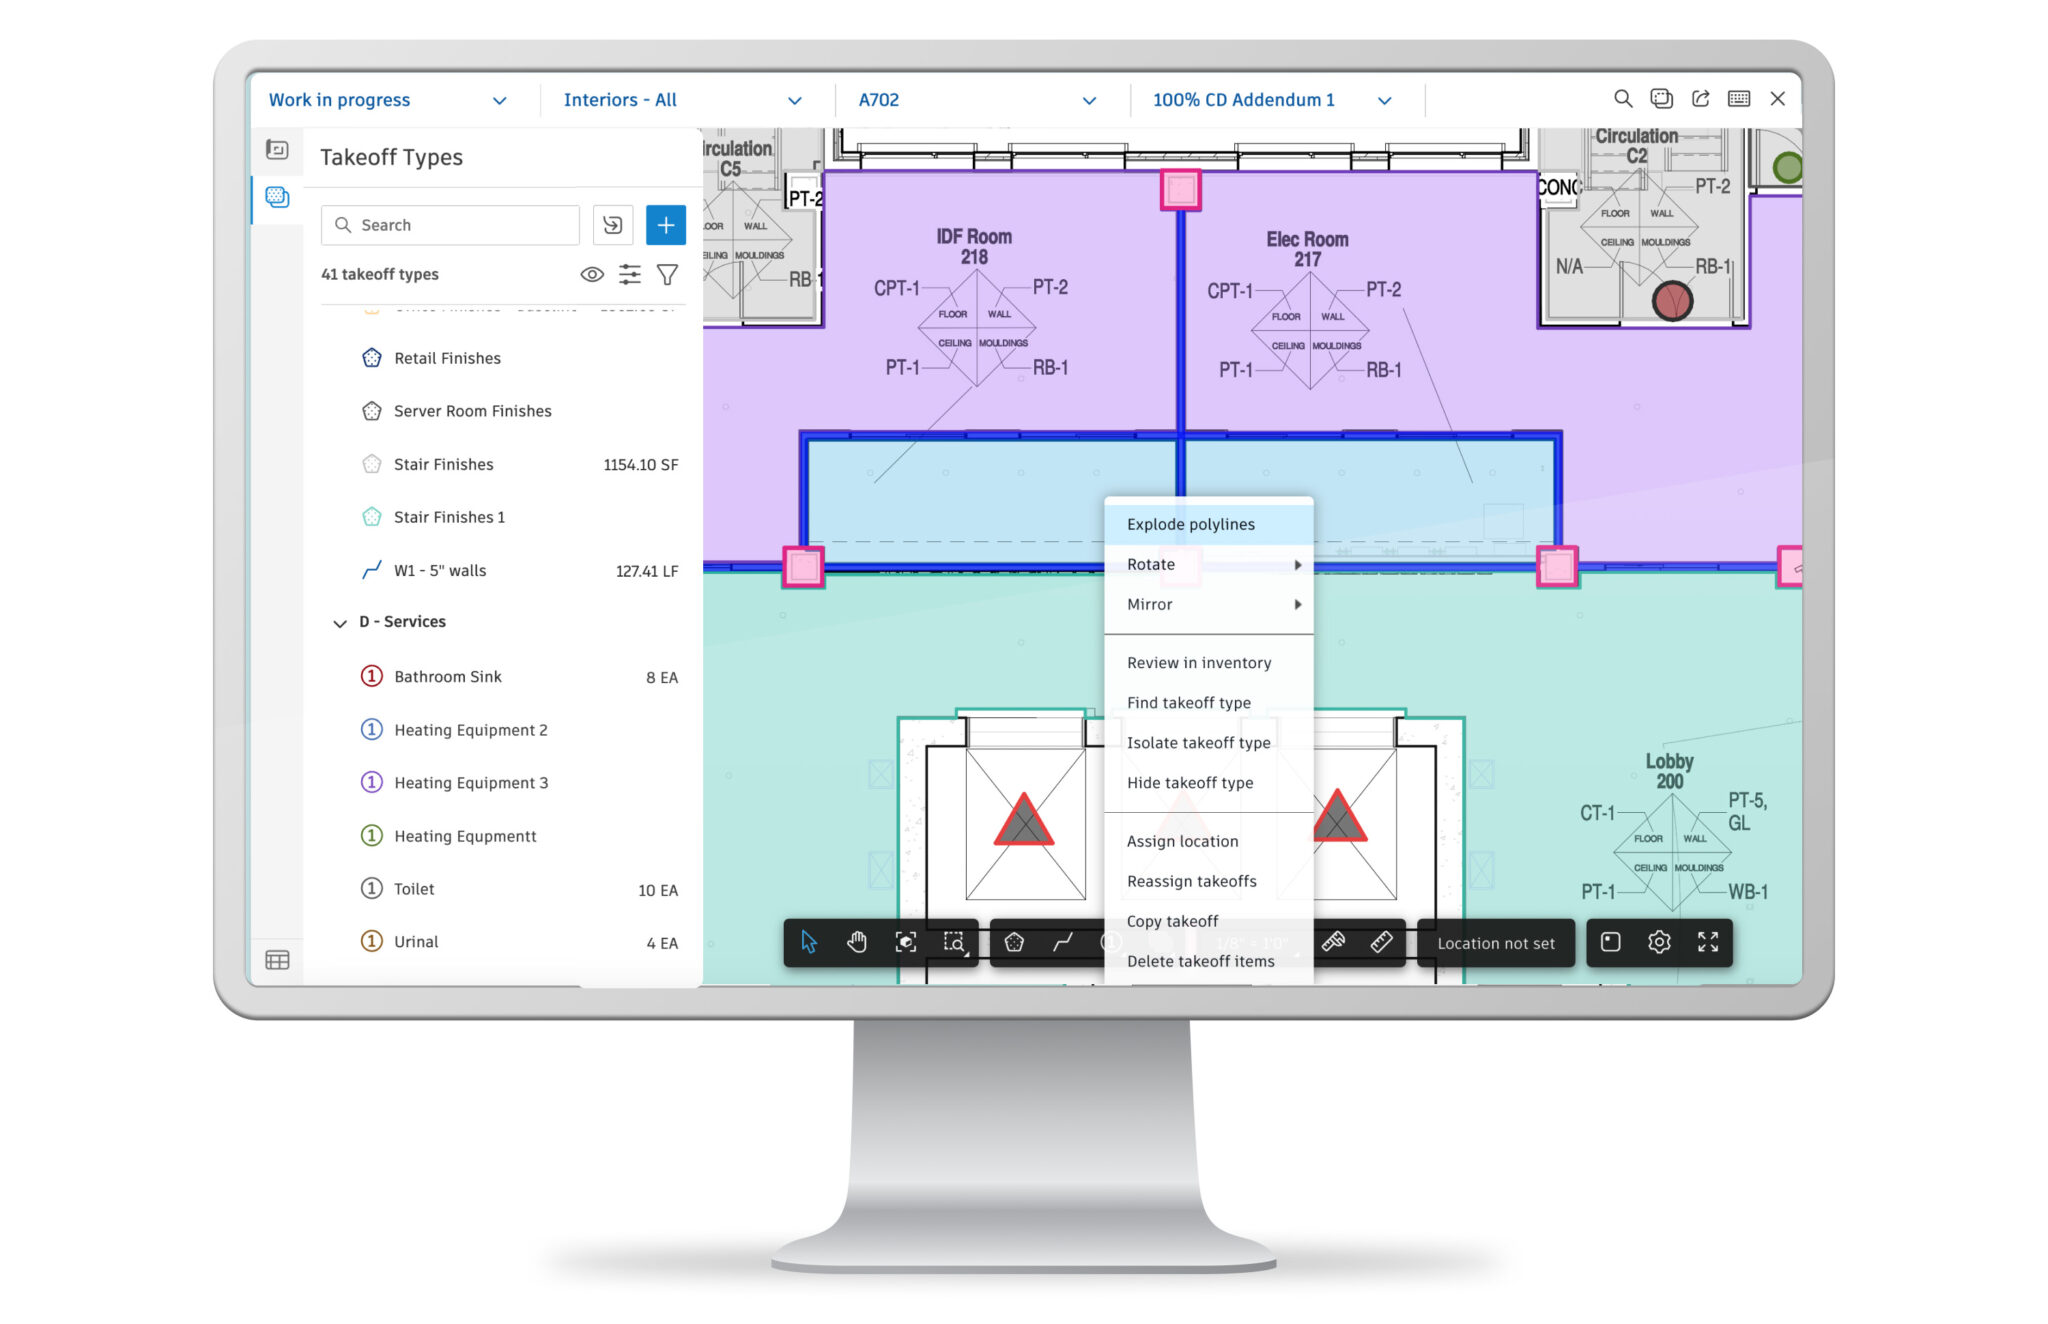Activate the pan hand tool
Screen dimensions: 2048x1324
(x=857, y=941)
